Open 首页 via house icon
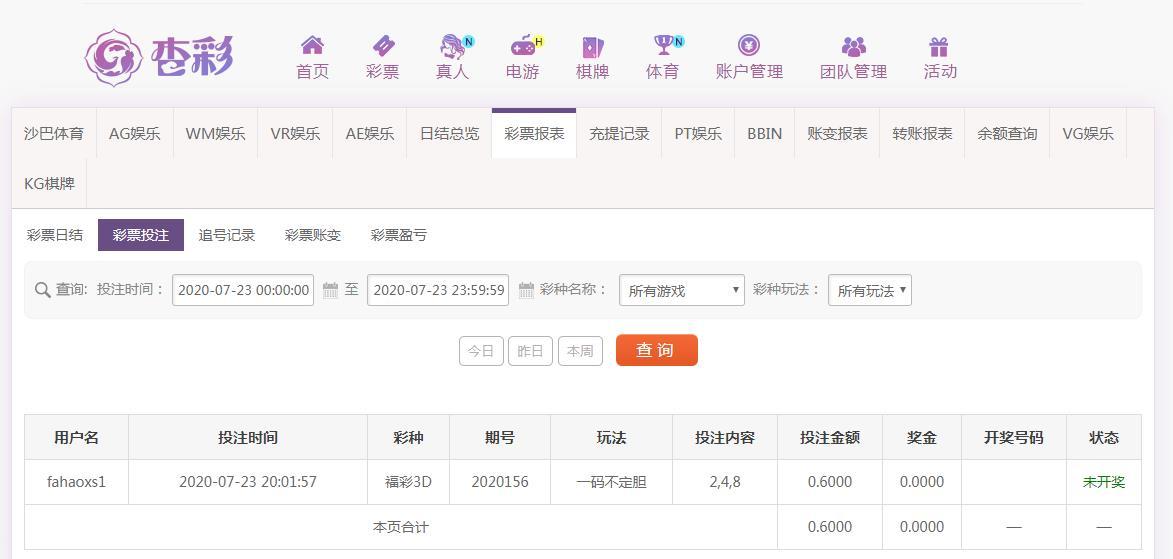The height and width of the screenshot is (559, 1173). [312, 46]
